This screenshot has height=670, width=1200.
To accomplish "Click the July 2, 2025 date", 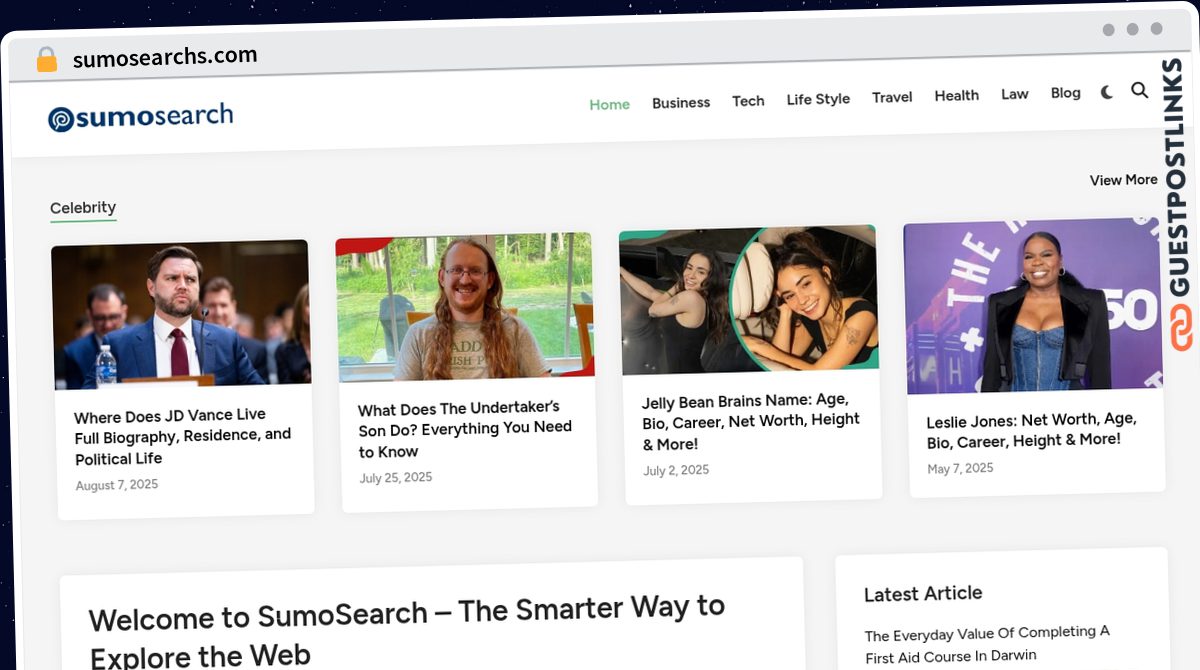I will tap(676, 470).
